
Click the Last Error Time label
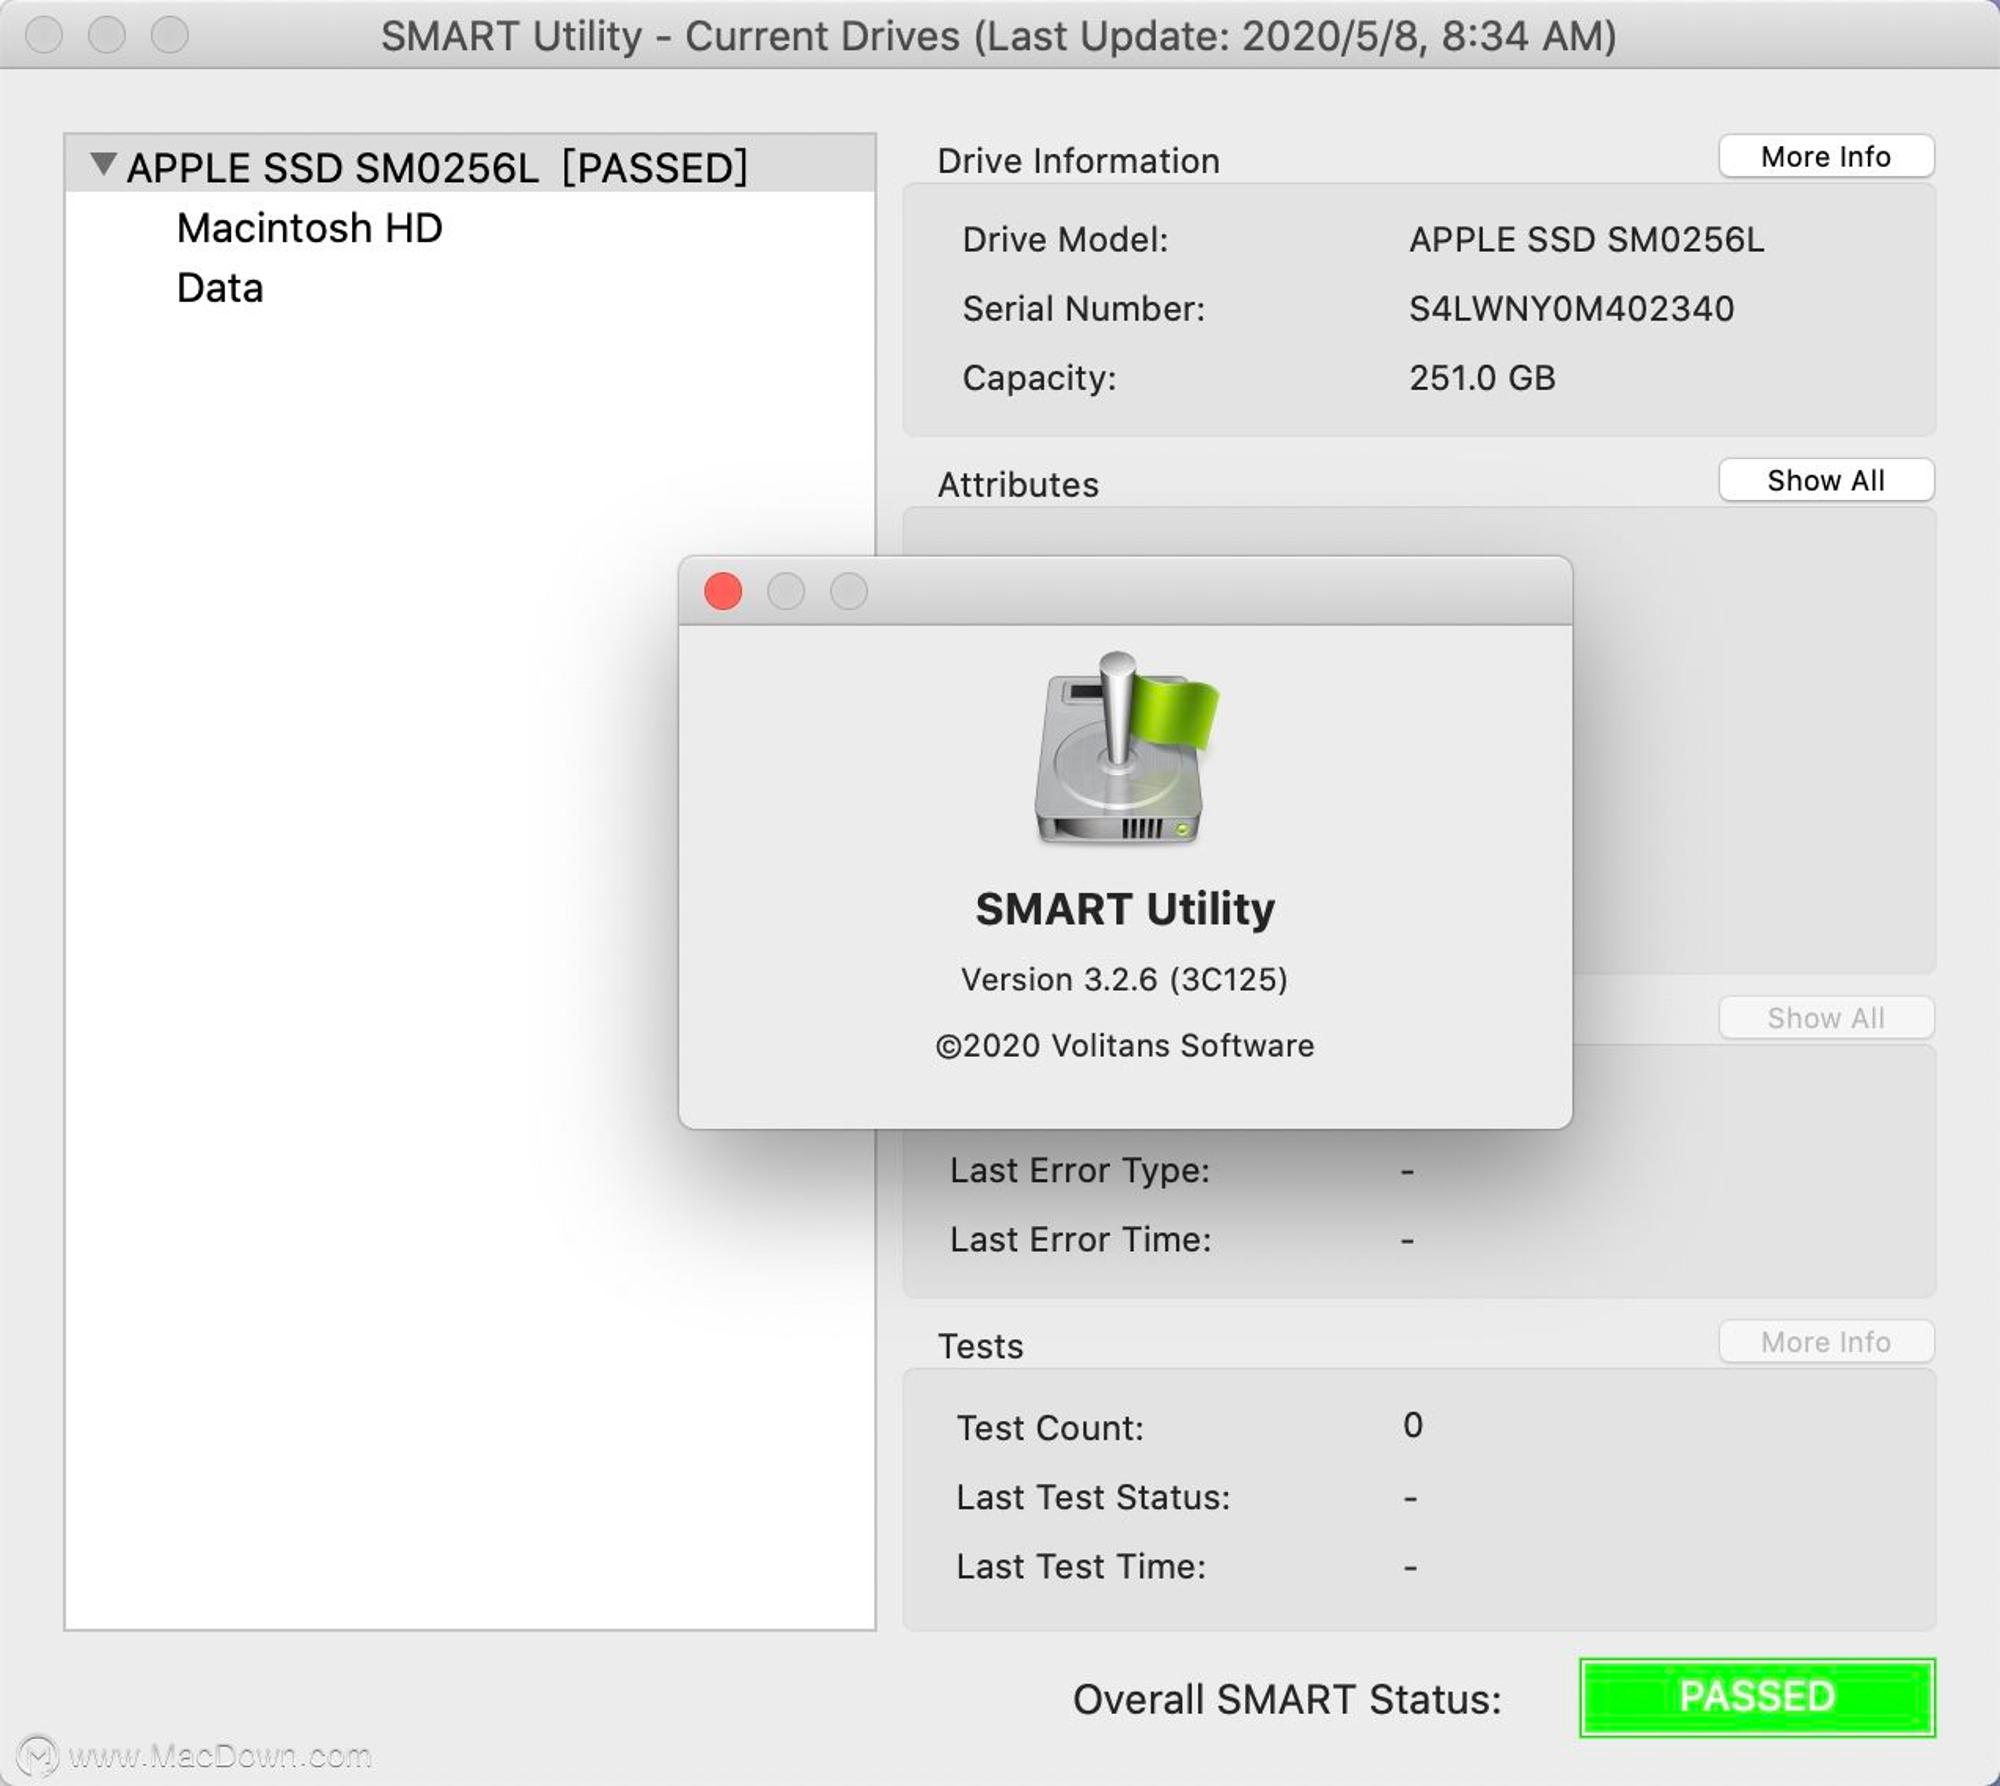click(x=1080, y=1240)
